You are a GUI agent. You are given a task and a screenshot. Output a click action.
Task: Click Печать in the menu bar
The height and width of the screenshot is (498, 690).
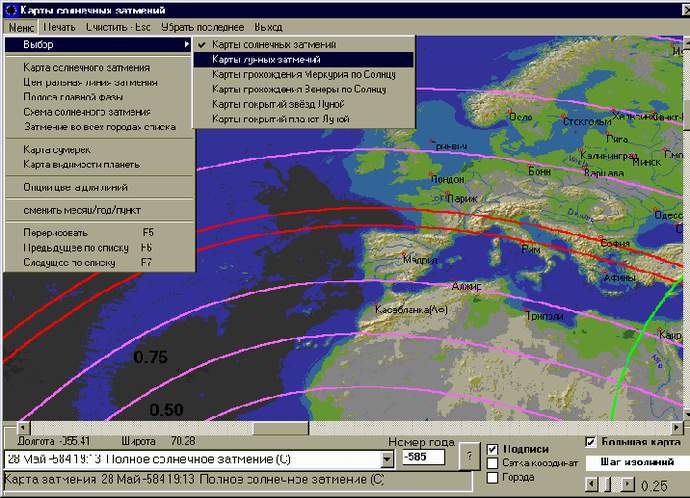click(x=59, y=27)
